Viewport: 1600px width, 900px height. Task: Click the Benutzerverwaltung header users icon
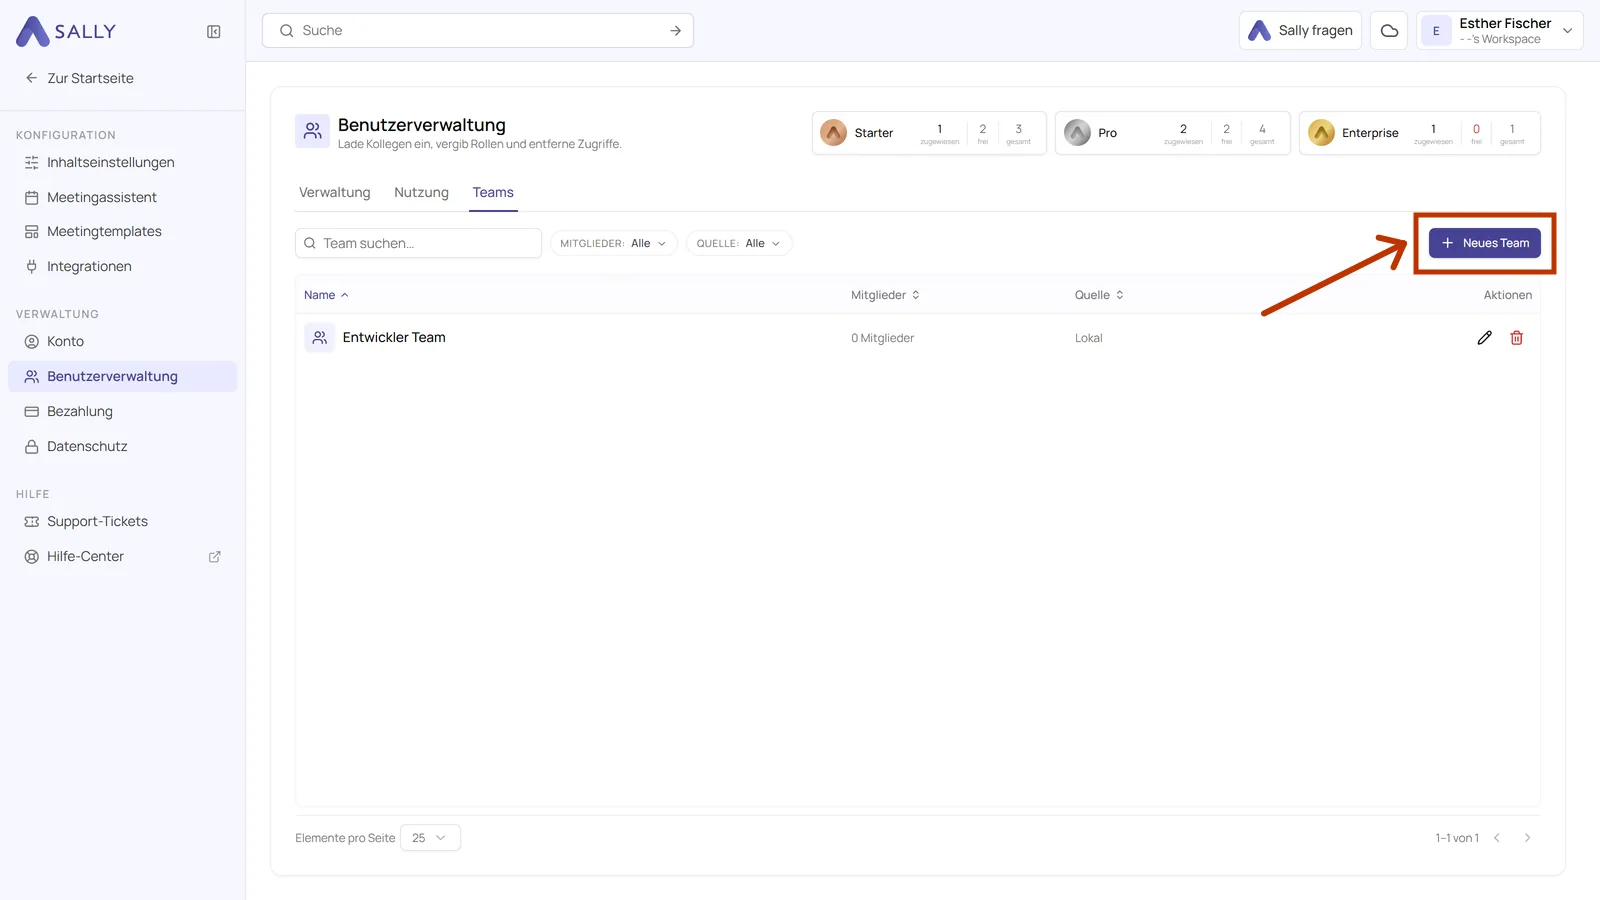(x=312, y=131)
